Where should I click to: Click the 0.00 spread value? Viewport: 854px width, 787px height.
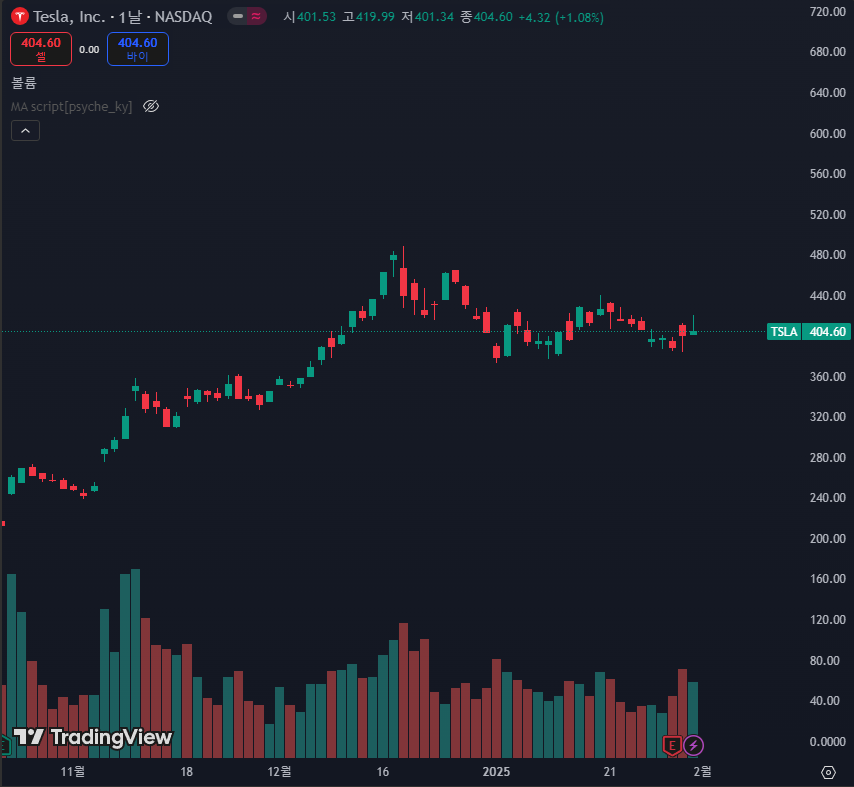coord(89,50)
